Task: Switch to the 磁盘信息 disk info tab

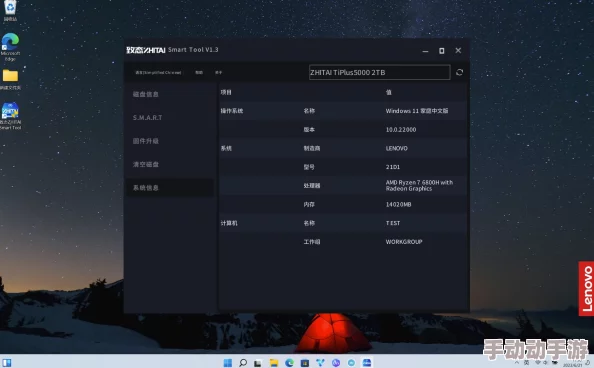Action: [146, 94]
